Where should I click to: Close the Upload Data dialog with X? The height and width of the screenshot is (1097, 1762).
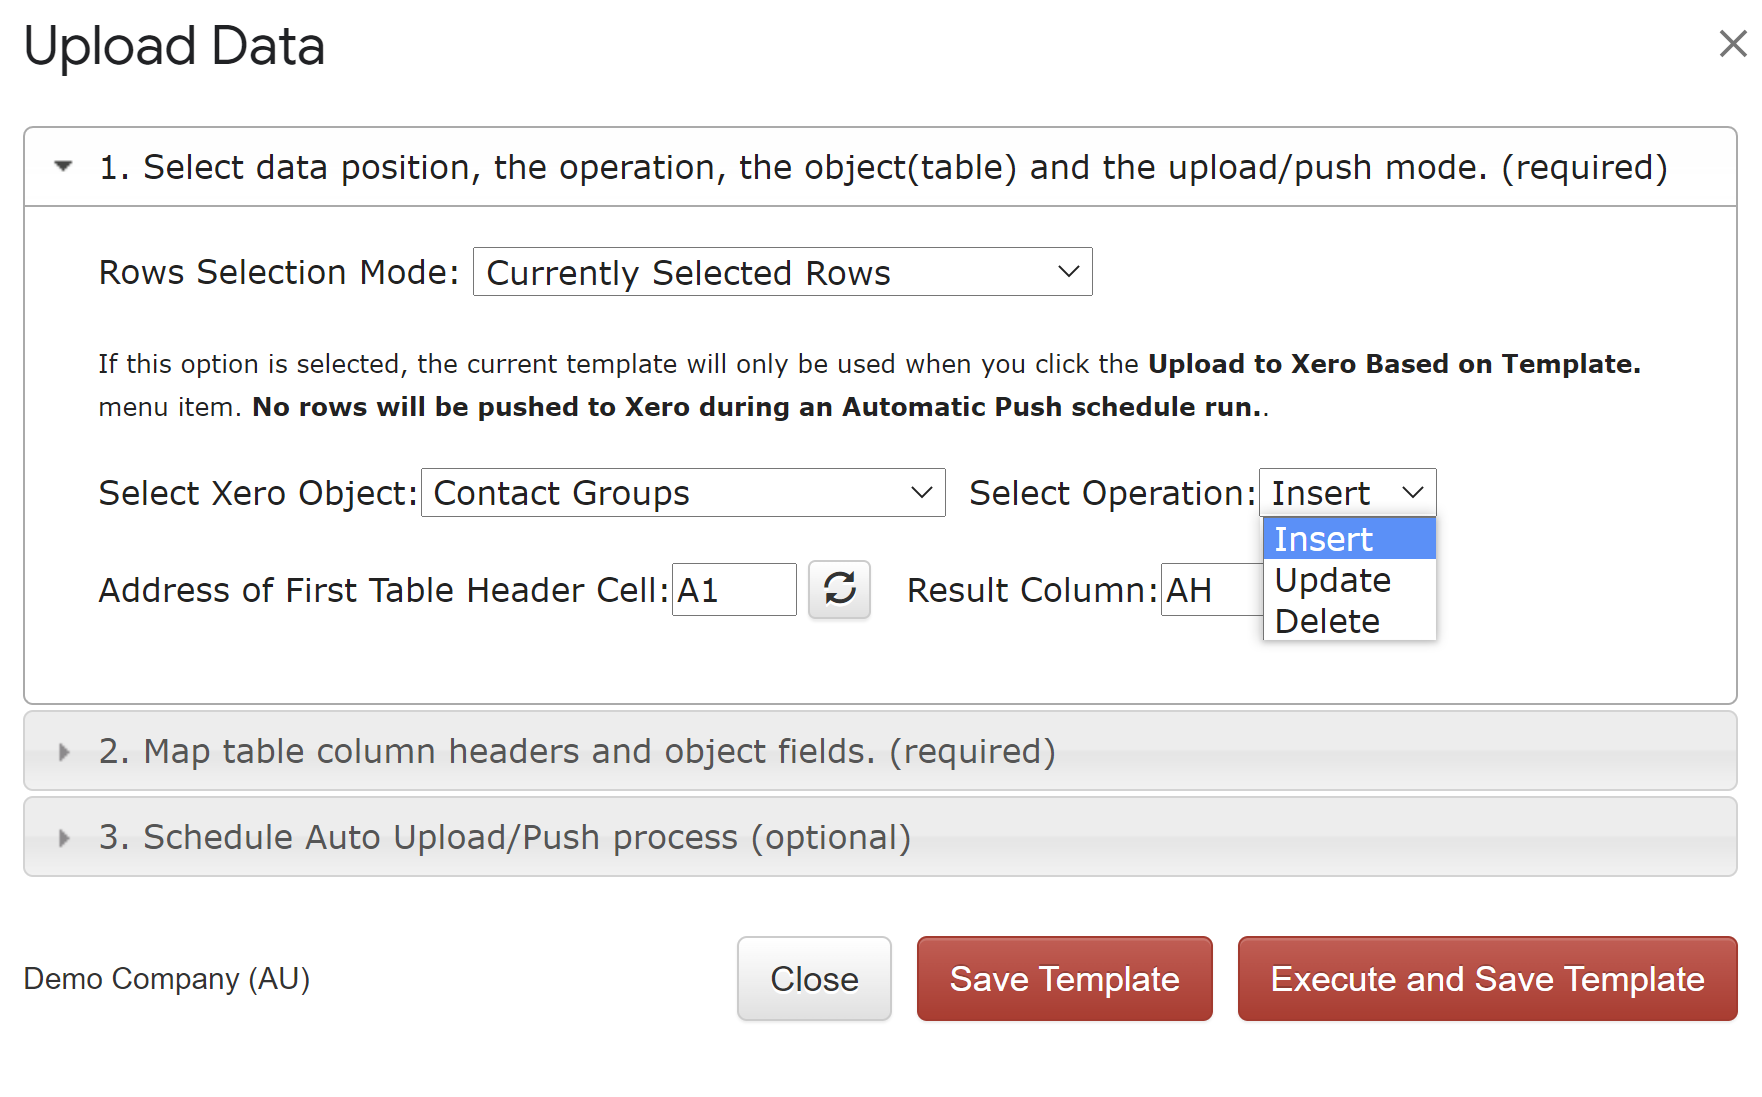[1732, 44]
